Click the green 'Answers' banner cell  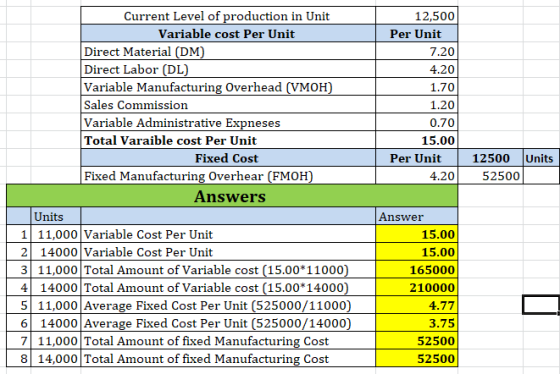pyautogui.click(x=232, y=196)
